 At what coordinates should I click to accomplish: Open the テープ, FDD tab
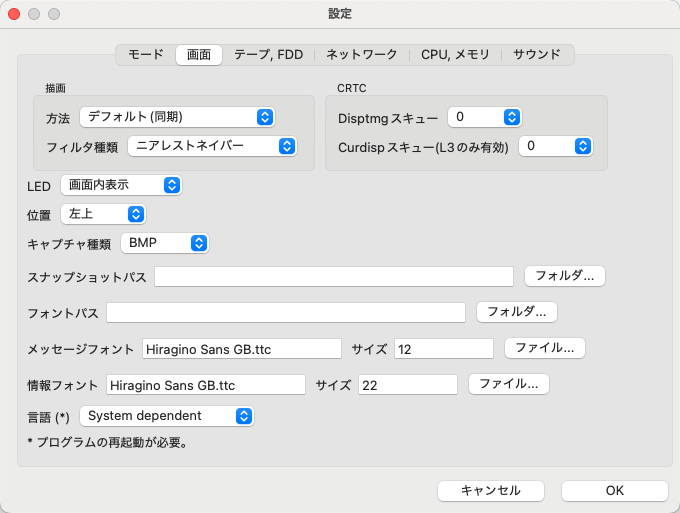pyautogui.click(x=267, y=55)
